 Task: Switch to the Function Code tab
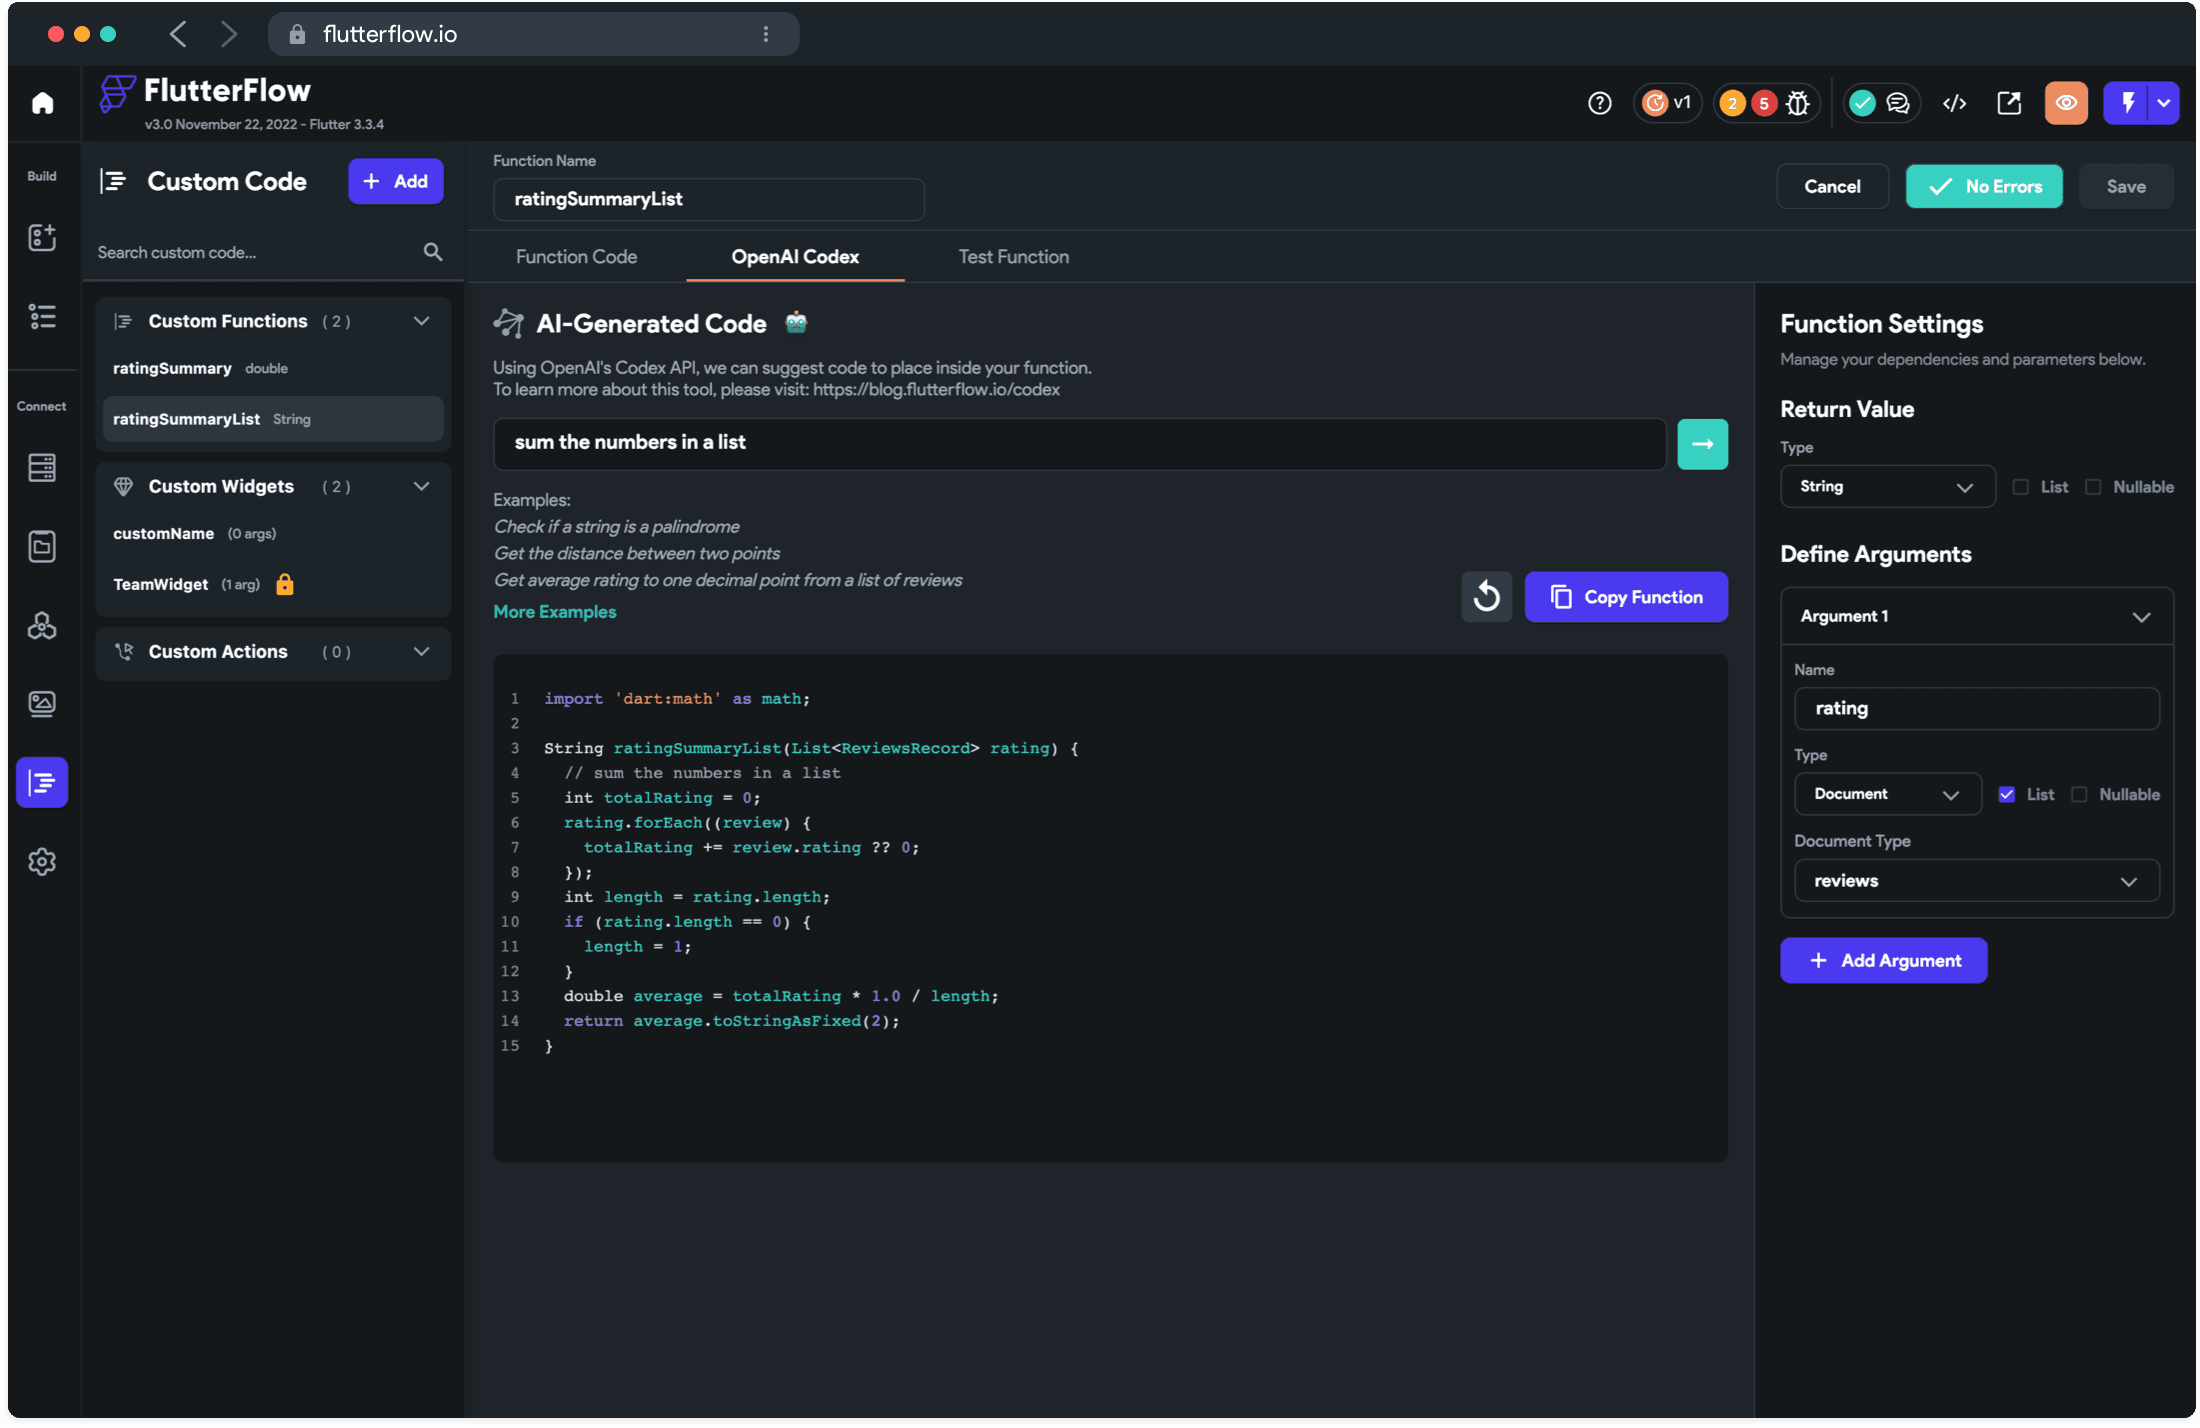click(576, 257)
